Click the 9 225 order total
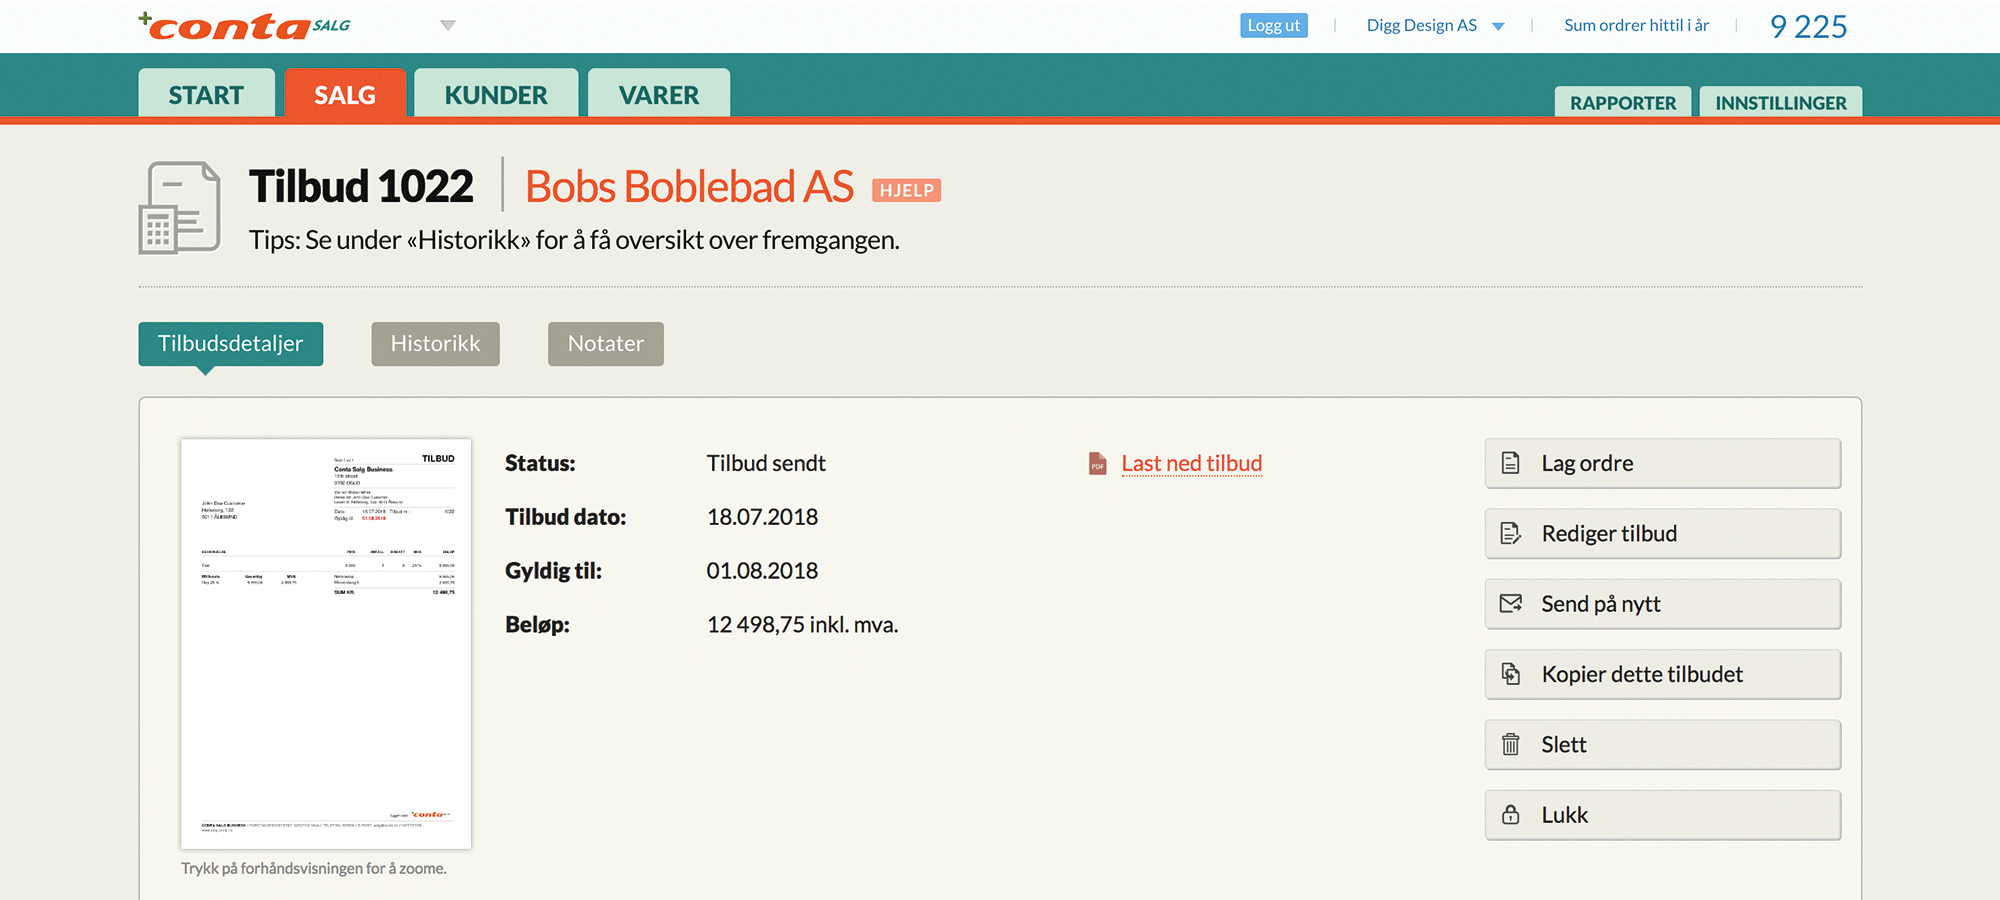Screen dimensions: 2000x900 pos(1808,27)
